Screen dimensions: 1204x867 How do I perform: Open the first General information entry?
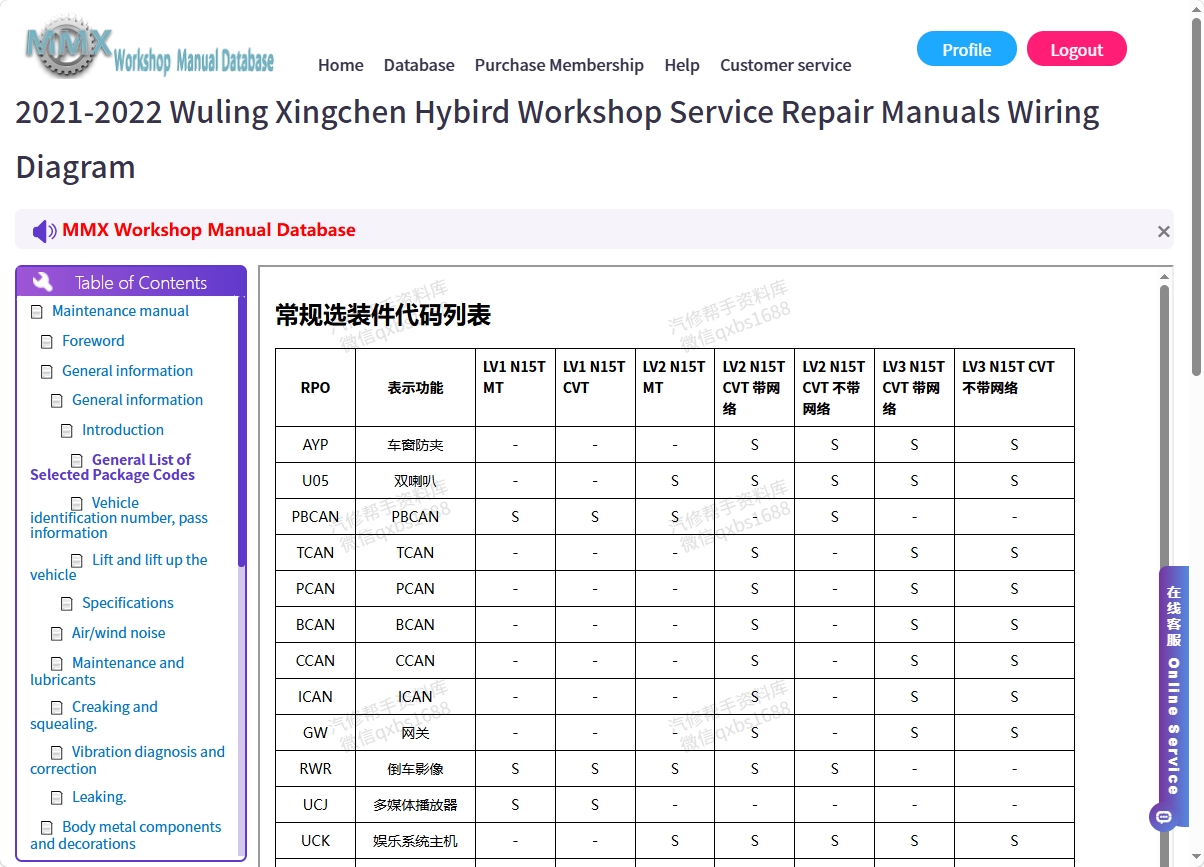127,371
